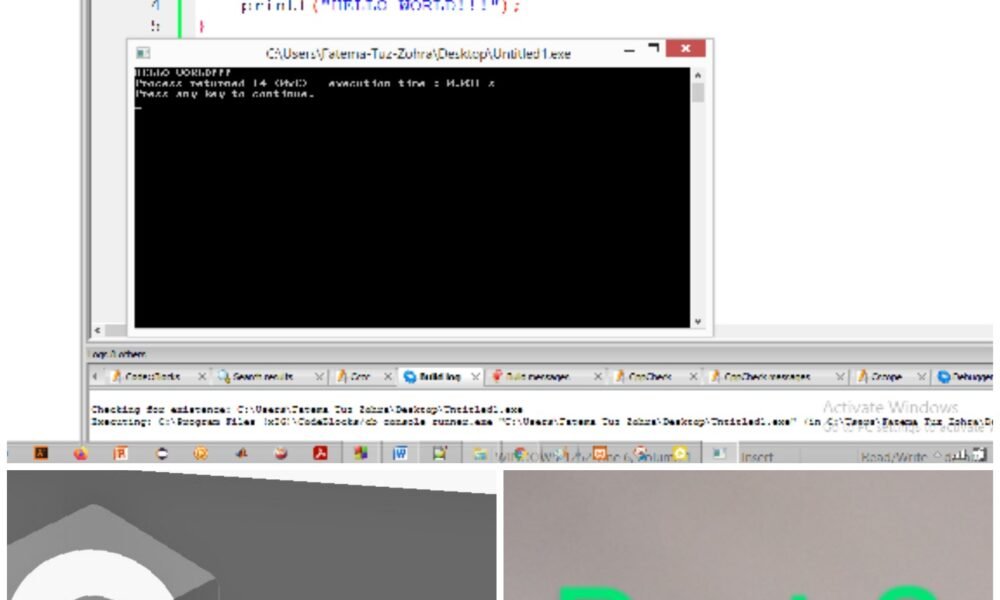This screenshot has height=600, width=1000.
Task: Open Microsoft Word from the taskbar
Action: [x=400, y=453]
